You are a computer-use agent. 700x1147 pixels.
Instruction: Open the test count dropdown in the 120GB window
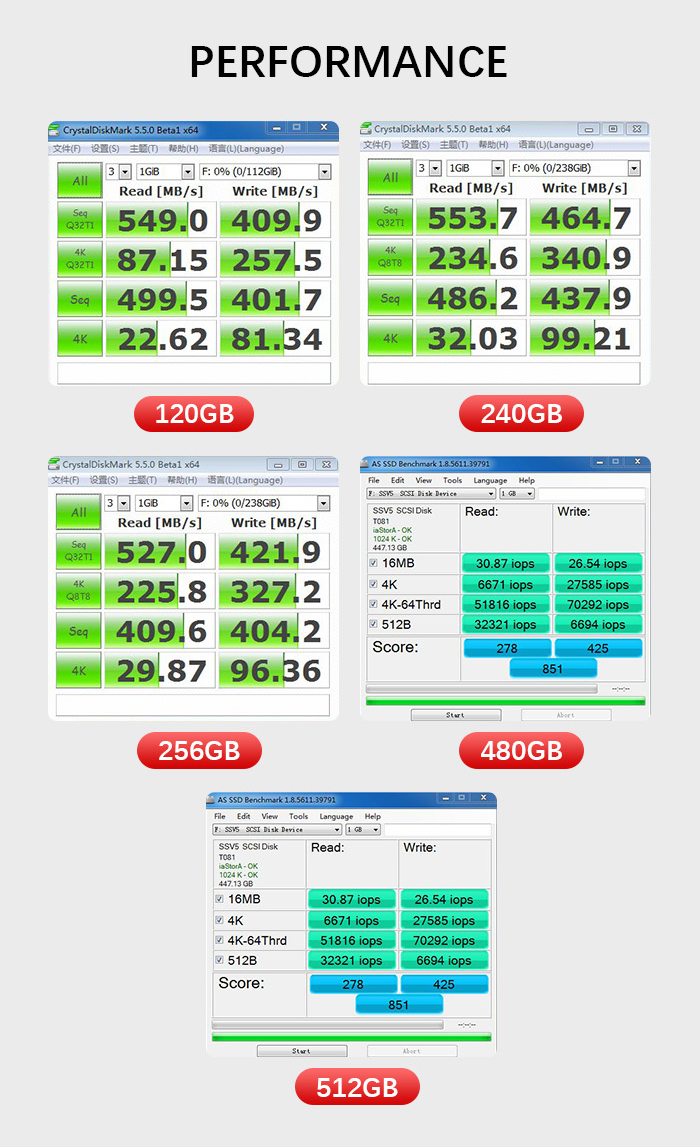coord(125,172)
